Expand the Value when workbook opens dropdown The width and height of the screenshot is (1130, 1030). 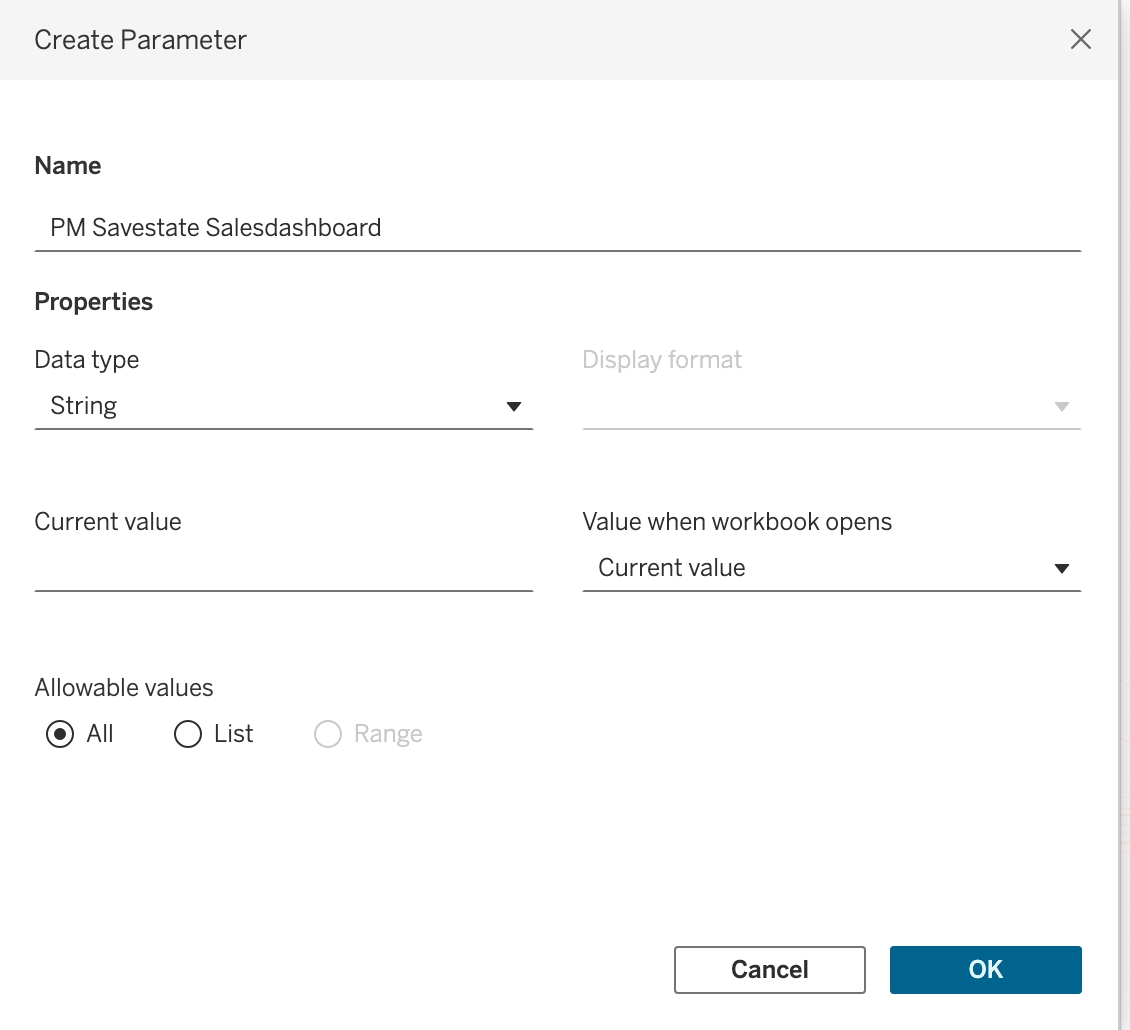(x=830, y=568)
